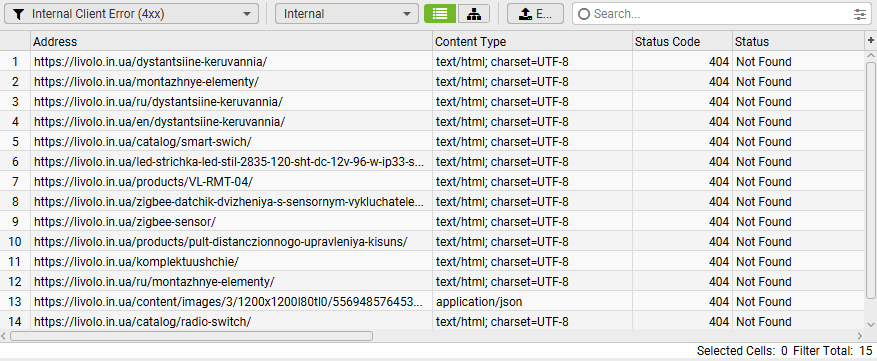Click the plus icon to add columns
This screenshot has height=361, width=877.
[x=870, y=40]
